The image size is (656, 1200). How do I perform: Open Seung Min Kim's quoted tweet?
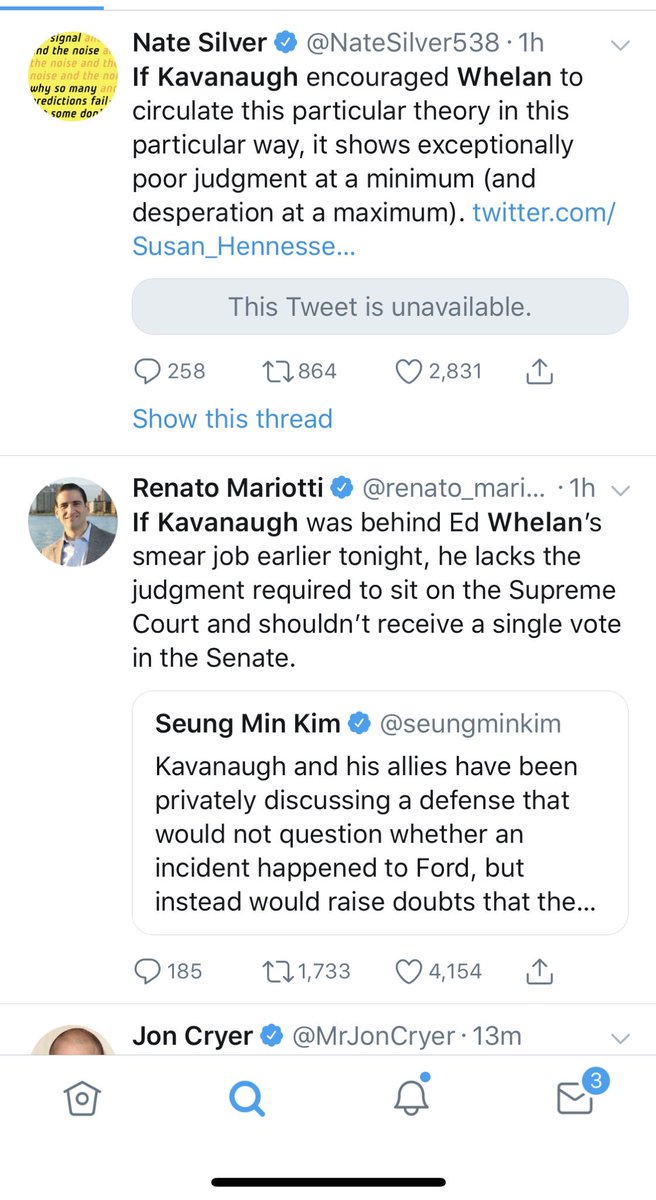pos(380,812)
